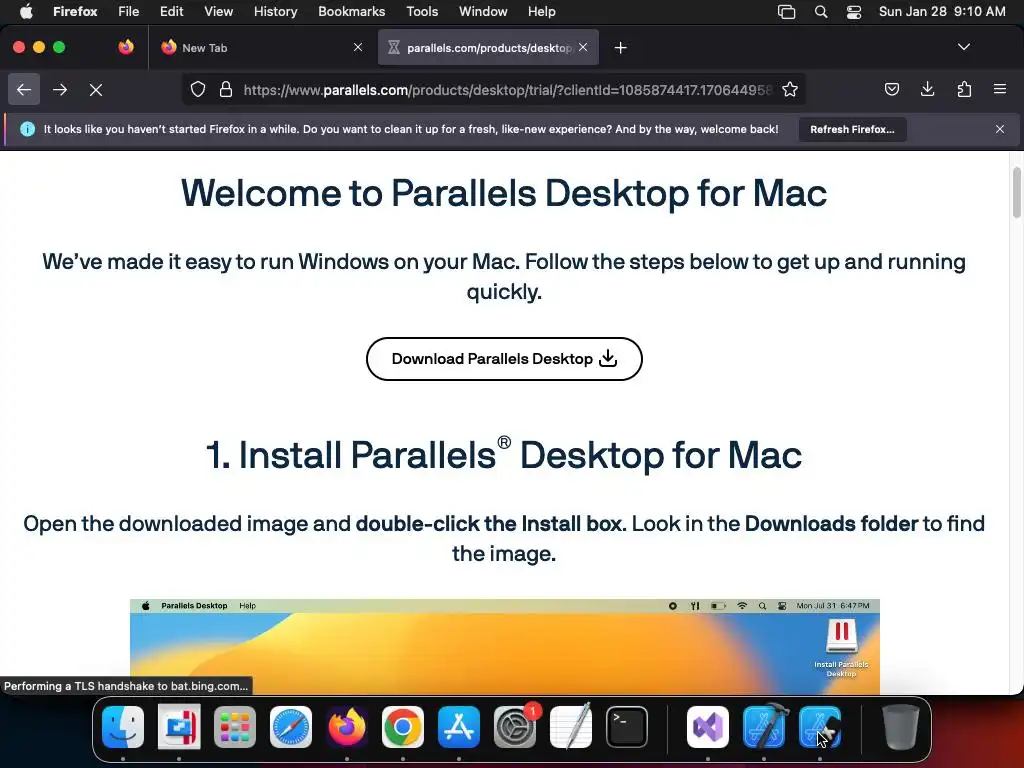
Task: Click the date and time in menu bar
Action: pos(942,11)
